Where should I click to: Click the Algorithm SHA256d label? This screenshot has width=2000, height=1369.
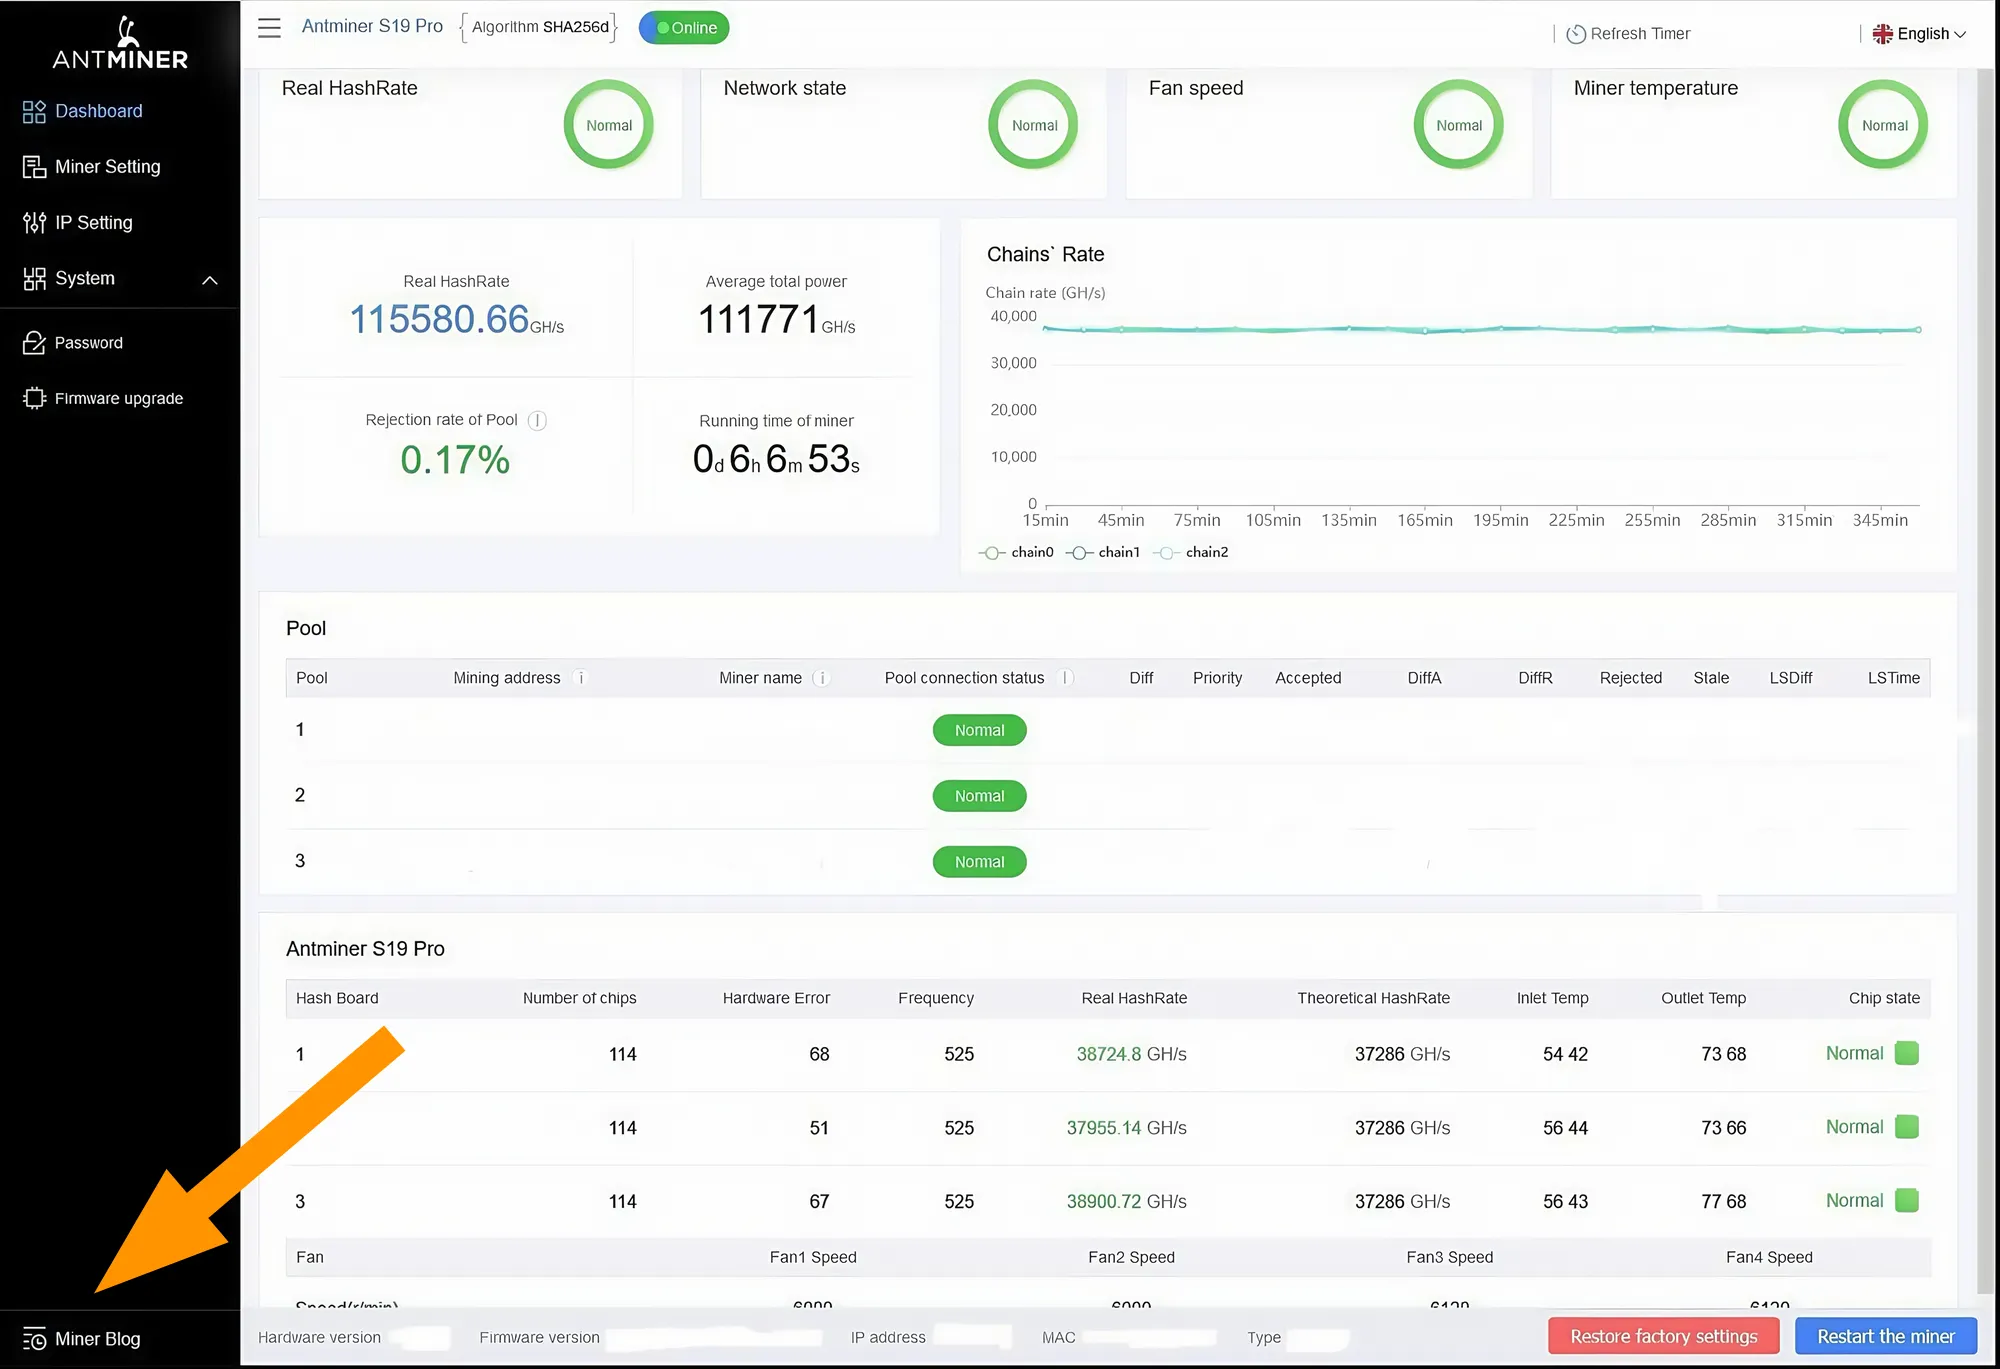540,27
